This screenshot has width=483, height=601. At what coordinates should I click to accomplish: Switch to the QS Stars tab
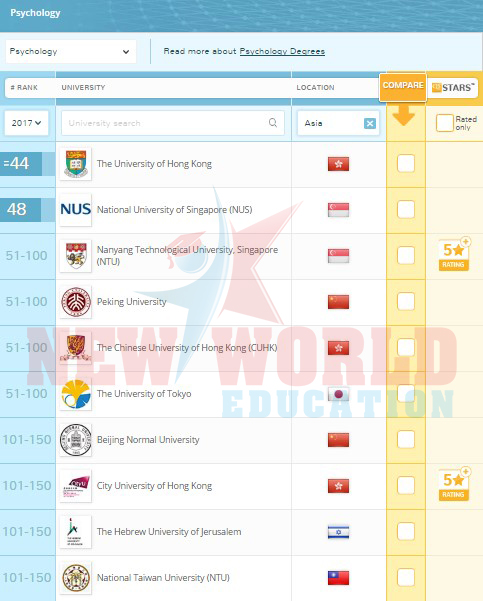[x=453, y=87]
